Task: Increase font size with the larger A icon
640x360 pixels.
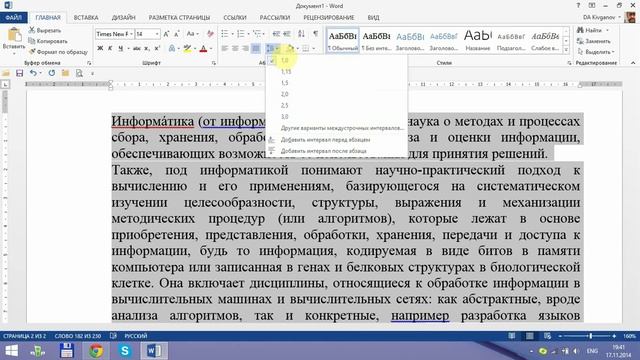Action: point(167,34)
